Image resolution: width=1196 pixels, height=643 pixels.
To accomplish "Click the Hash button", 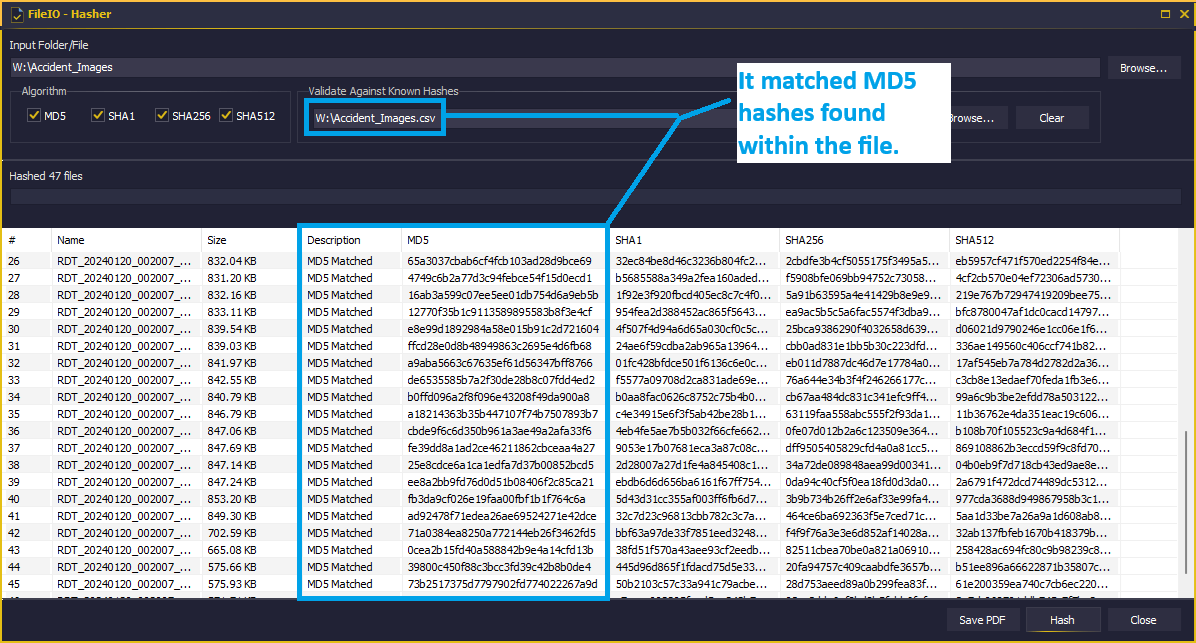I will (x=1062, y=620).
